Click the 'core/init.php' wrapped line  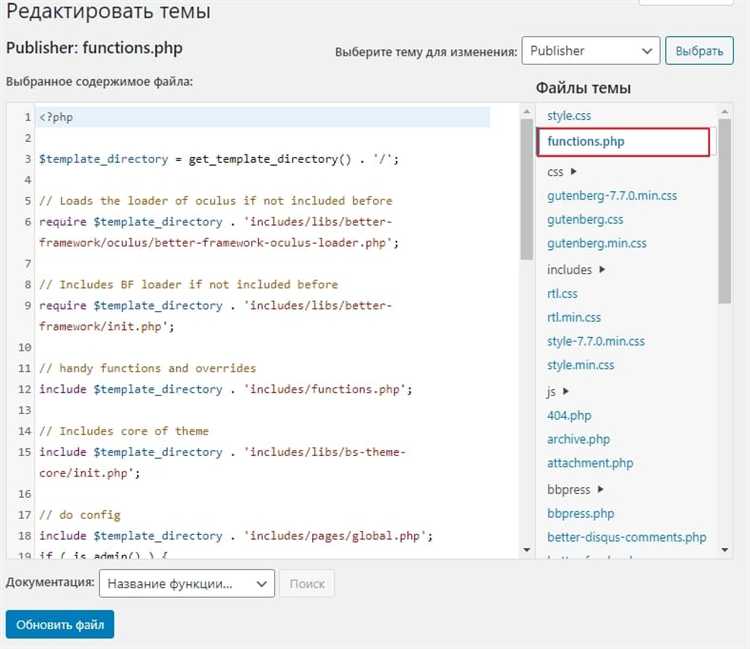(x=89, y=473)
